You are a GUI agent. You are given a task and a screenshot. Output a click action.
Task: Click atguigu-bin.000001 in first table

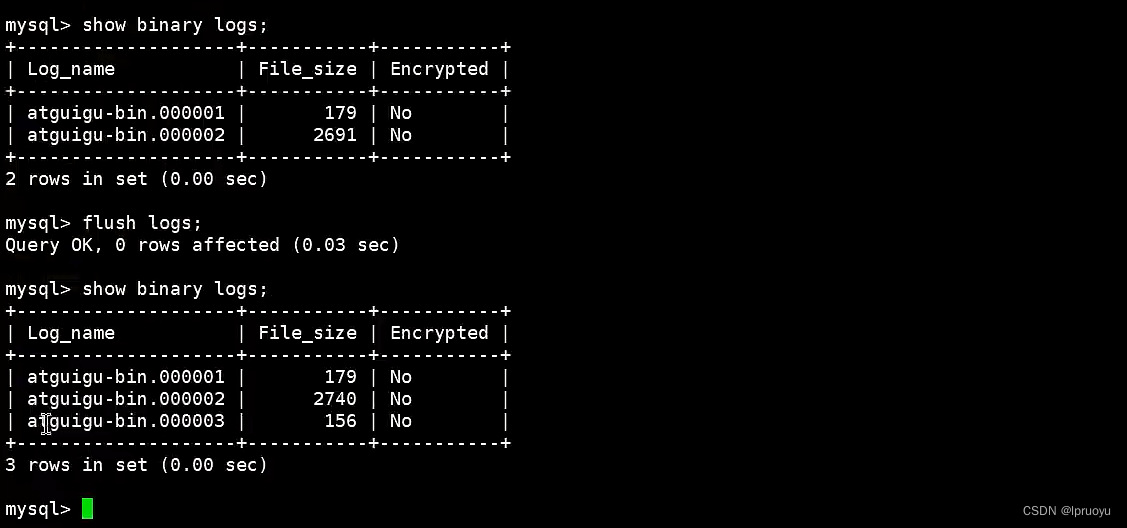(x=126, y=114)
